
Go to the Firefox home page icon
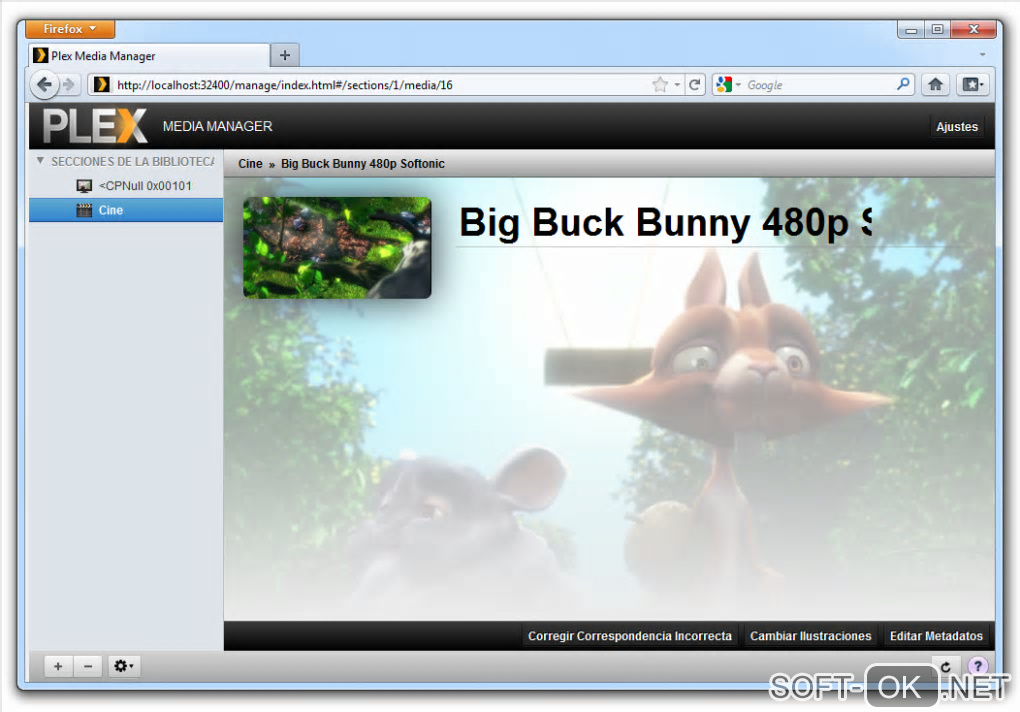[x=935, y=85]
